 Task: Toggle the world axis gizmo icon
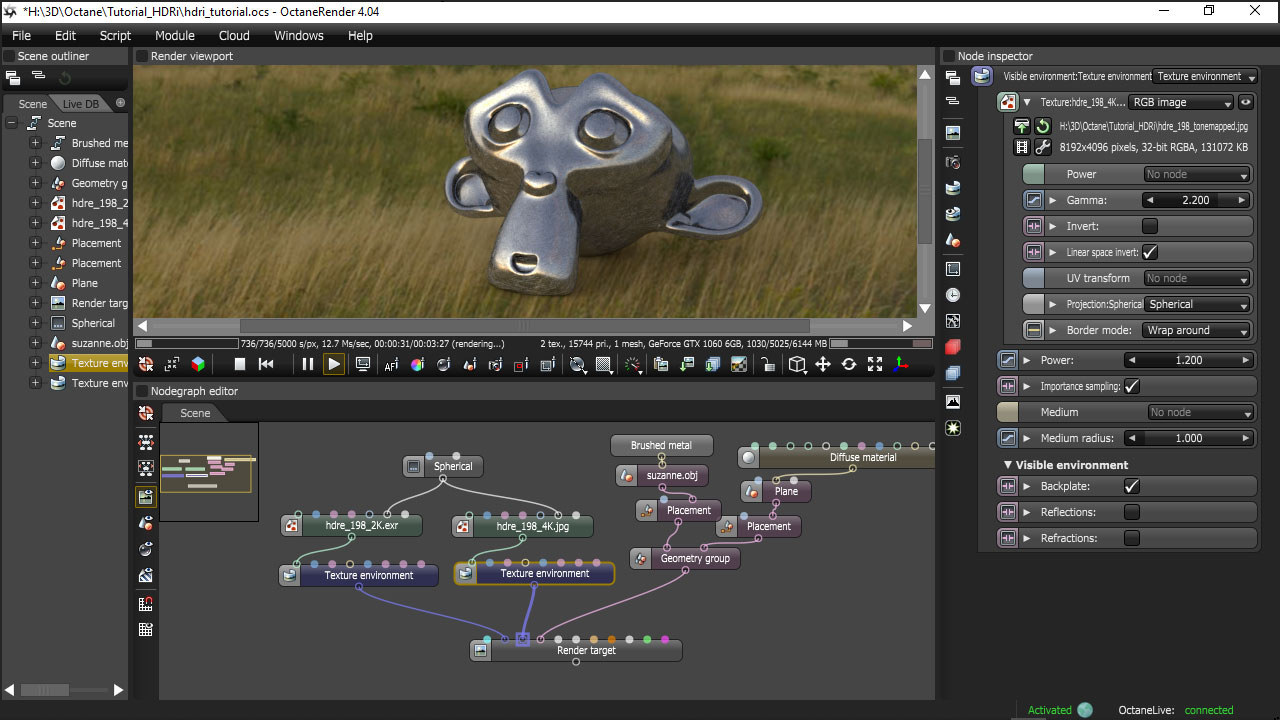point(901,365)
